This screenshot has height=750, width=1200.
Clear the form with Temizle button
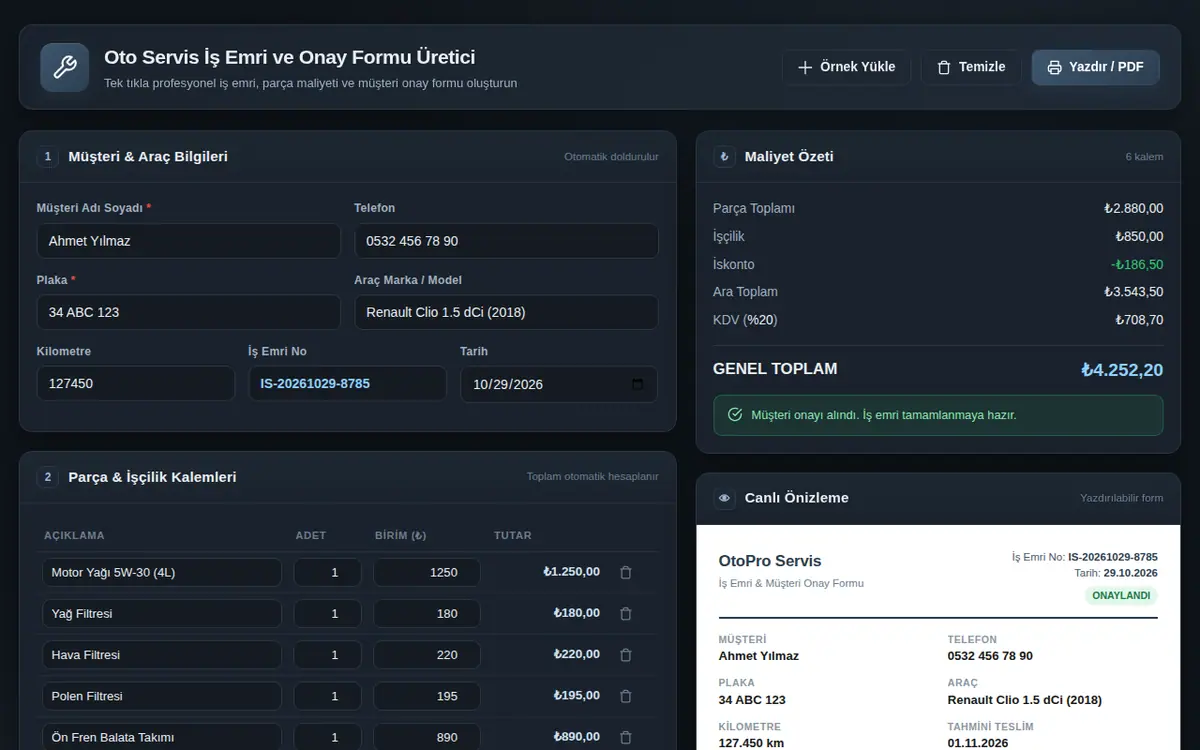971,68
